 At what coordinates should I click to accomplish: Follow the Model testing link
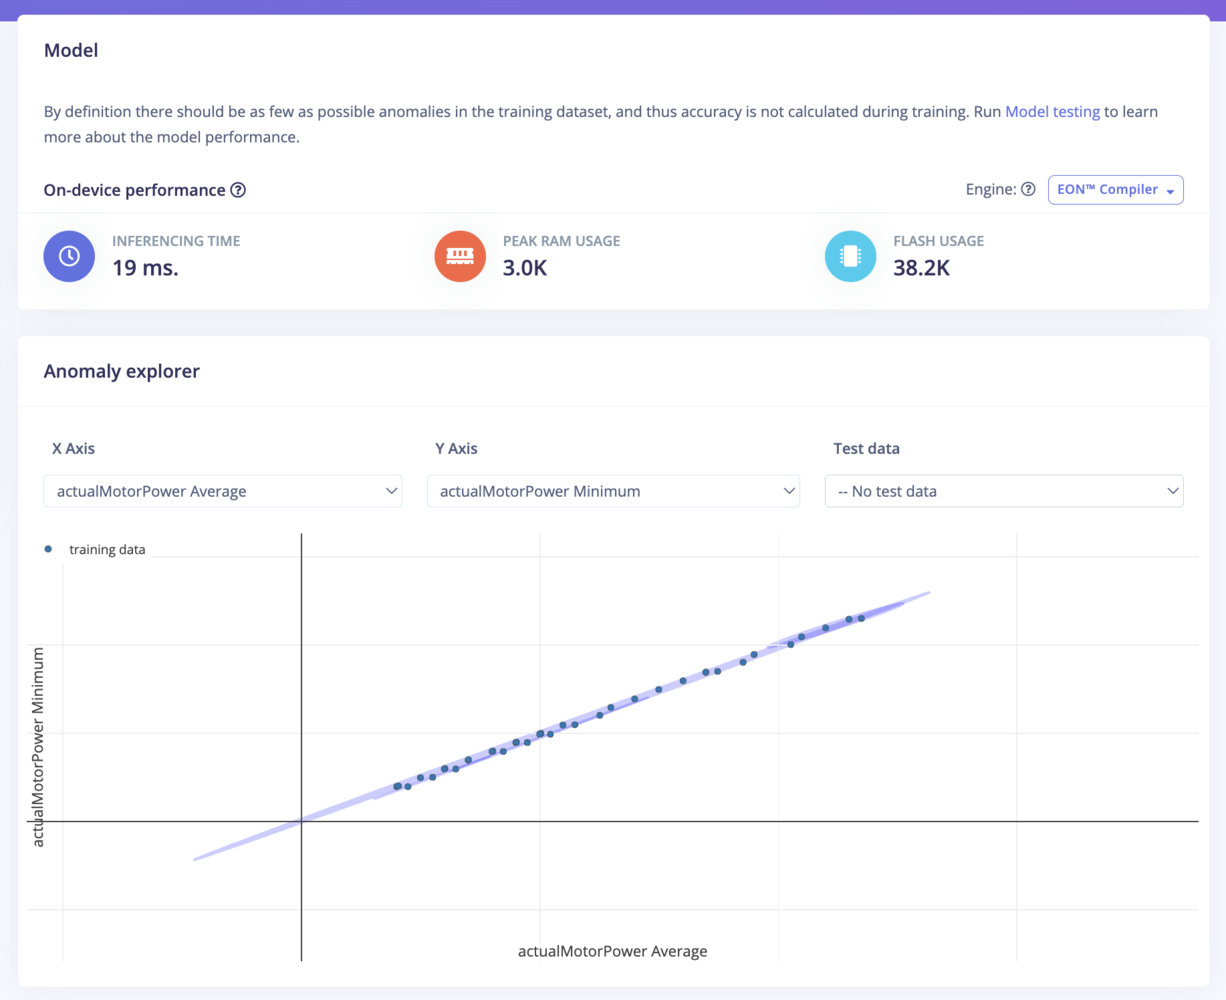(x=1052, y=112)
